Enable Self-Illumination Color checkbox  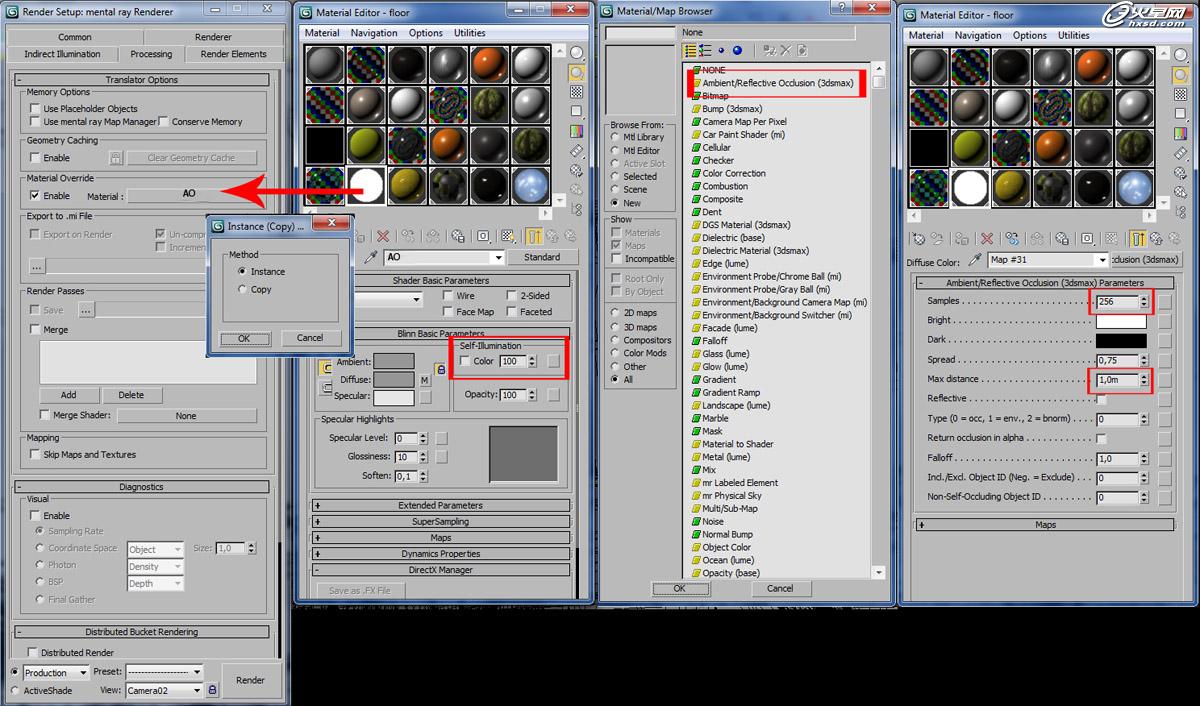(x=465, y=361)
